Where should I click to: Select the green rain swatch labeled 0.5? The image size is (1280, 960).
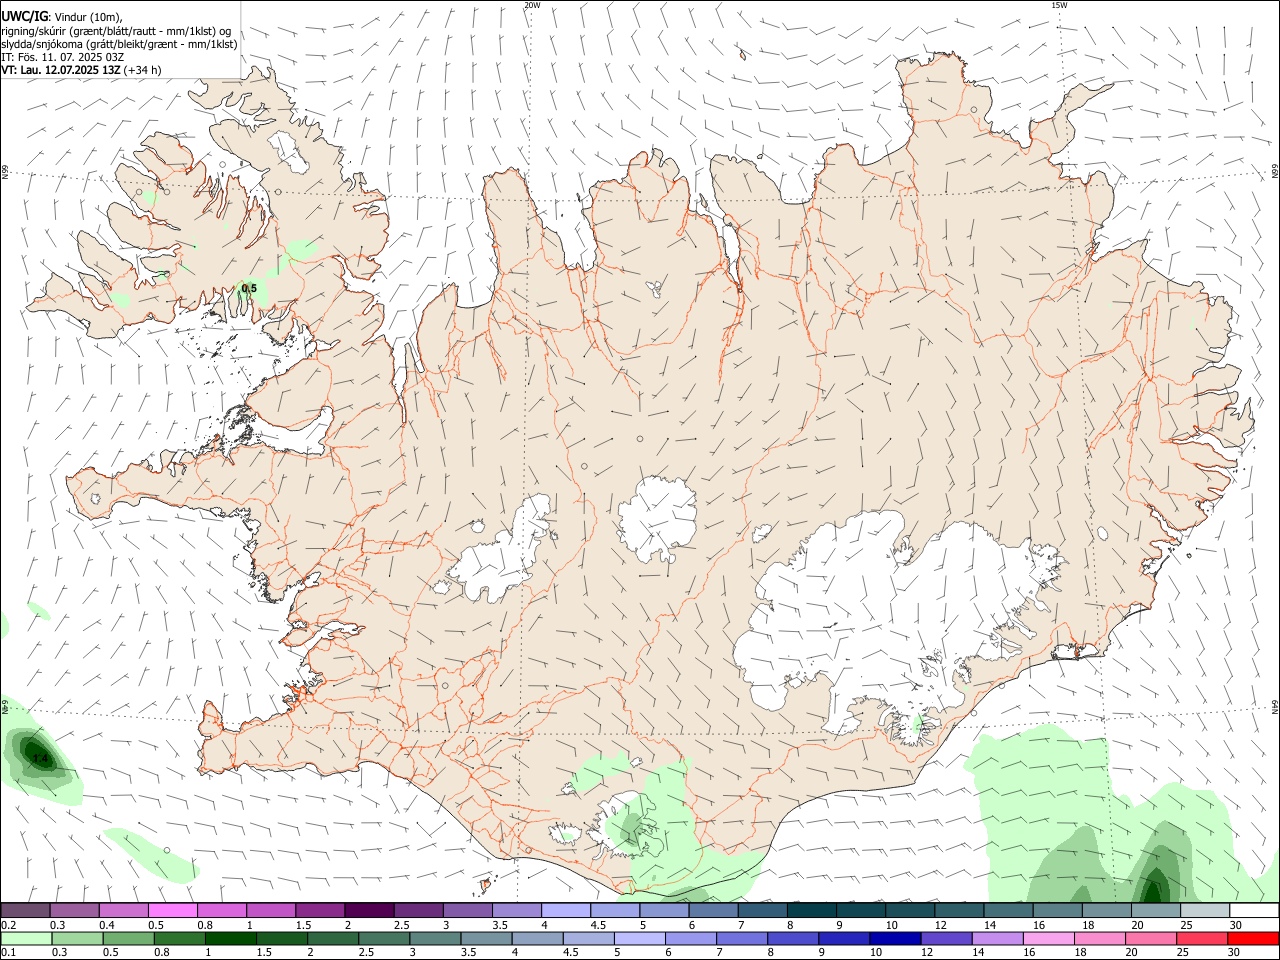[129, 939]
